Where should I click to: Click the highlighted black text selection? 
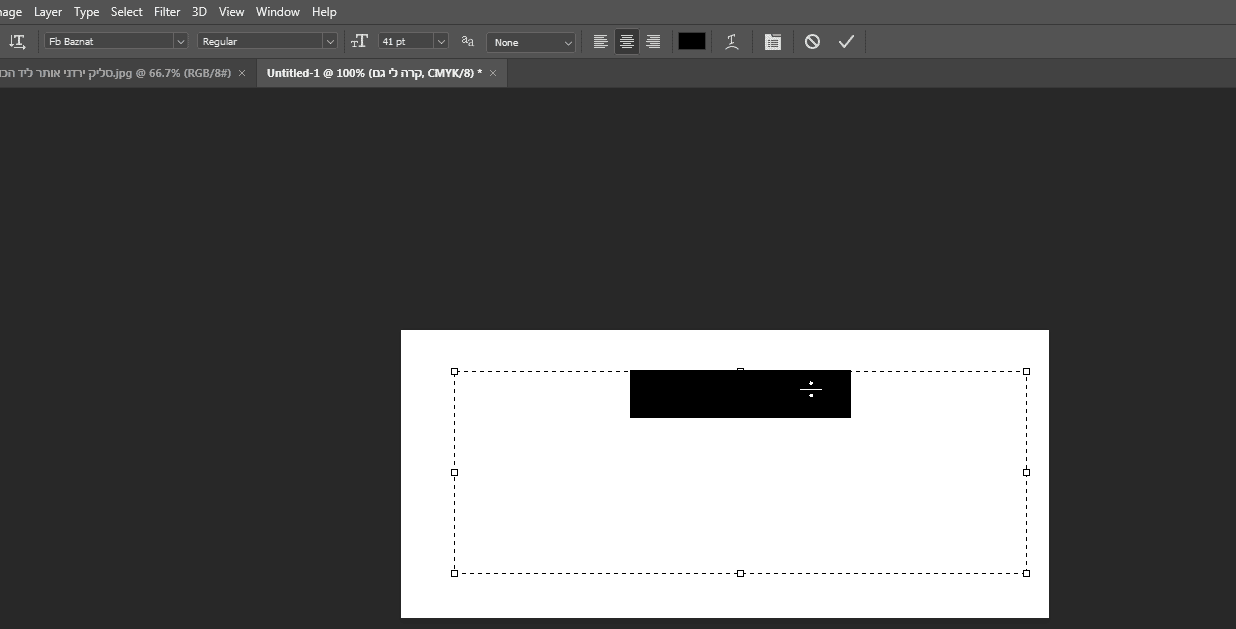click(x=740, y=394)
